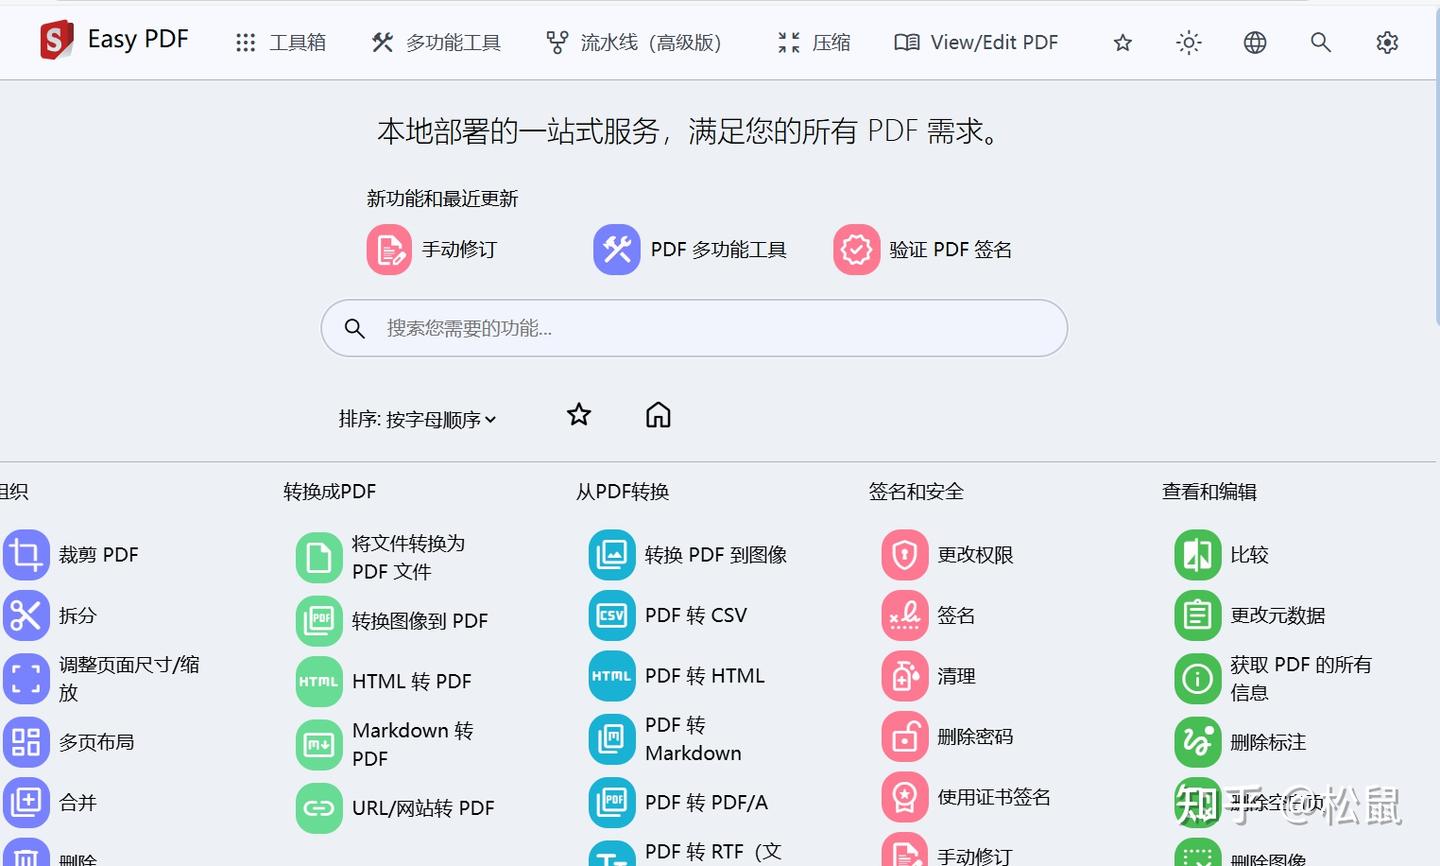Open the 转换图像到 PDF tool
1440x866 pixels.
(420, 620)
